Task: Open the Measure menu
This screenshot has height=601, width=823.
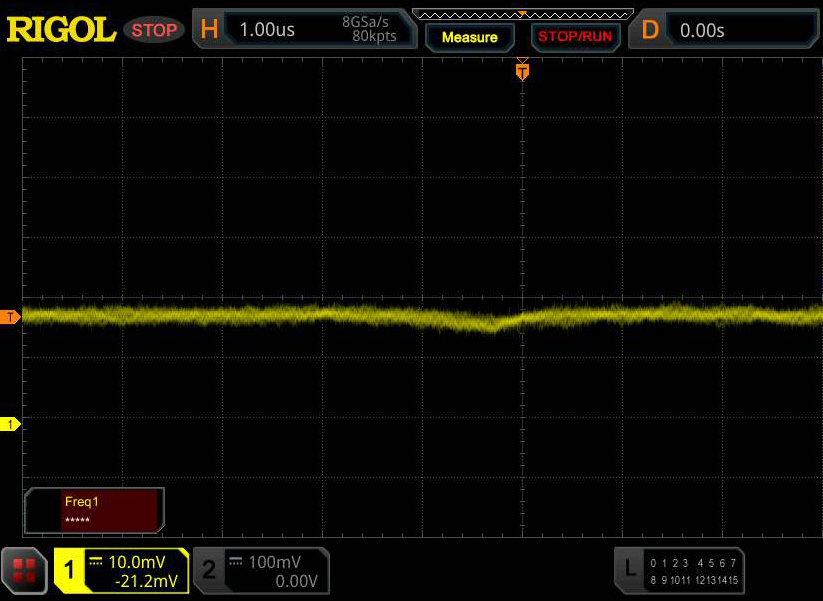Action: tap(469, 37)
